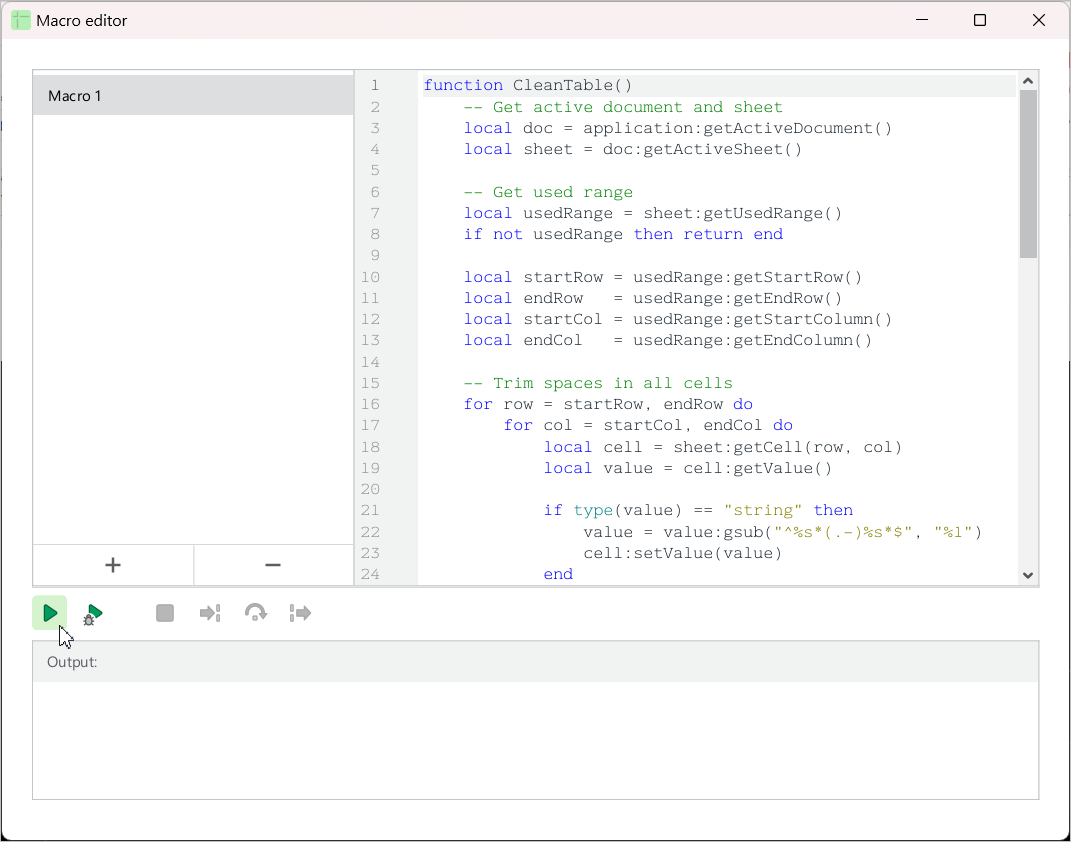The width and height of the screenshot is (1071, 842).
Task: Click the step over curved arrow icon
Action: 255,613
